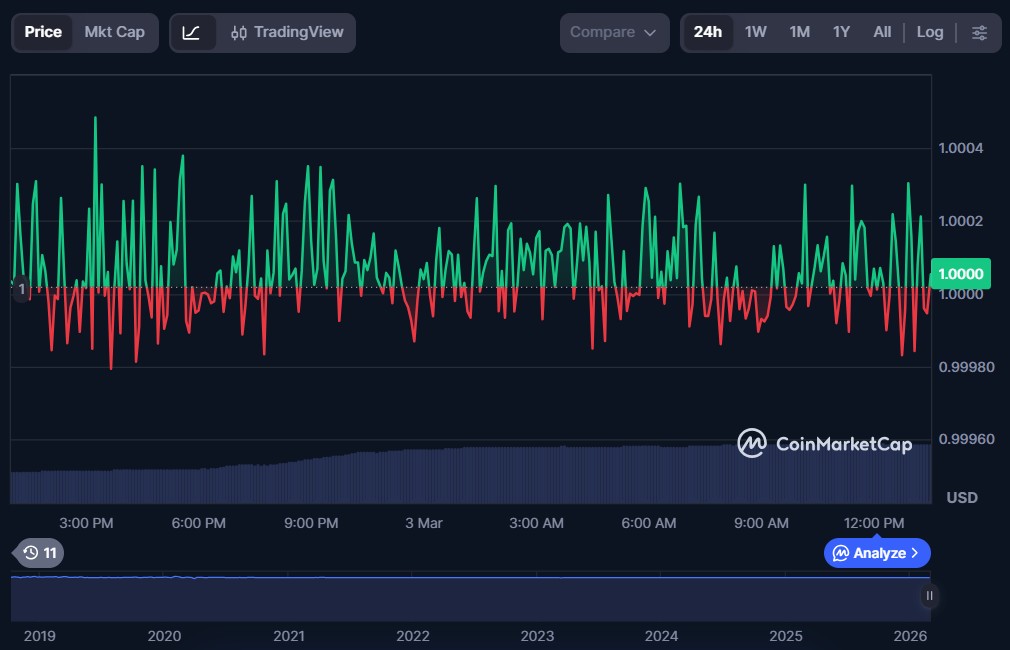1010x650 pixels.
Task: Toggle the Log scale option
Action: [929, 32]
